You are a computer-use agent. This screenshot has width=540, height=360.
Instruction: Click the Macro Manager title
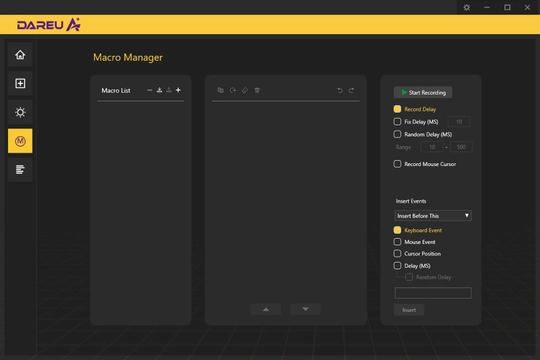click(128, 58)
